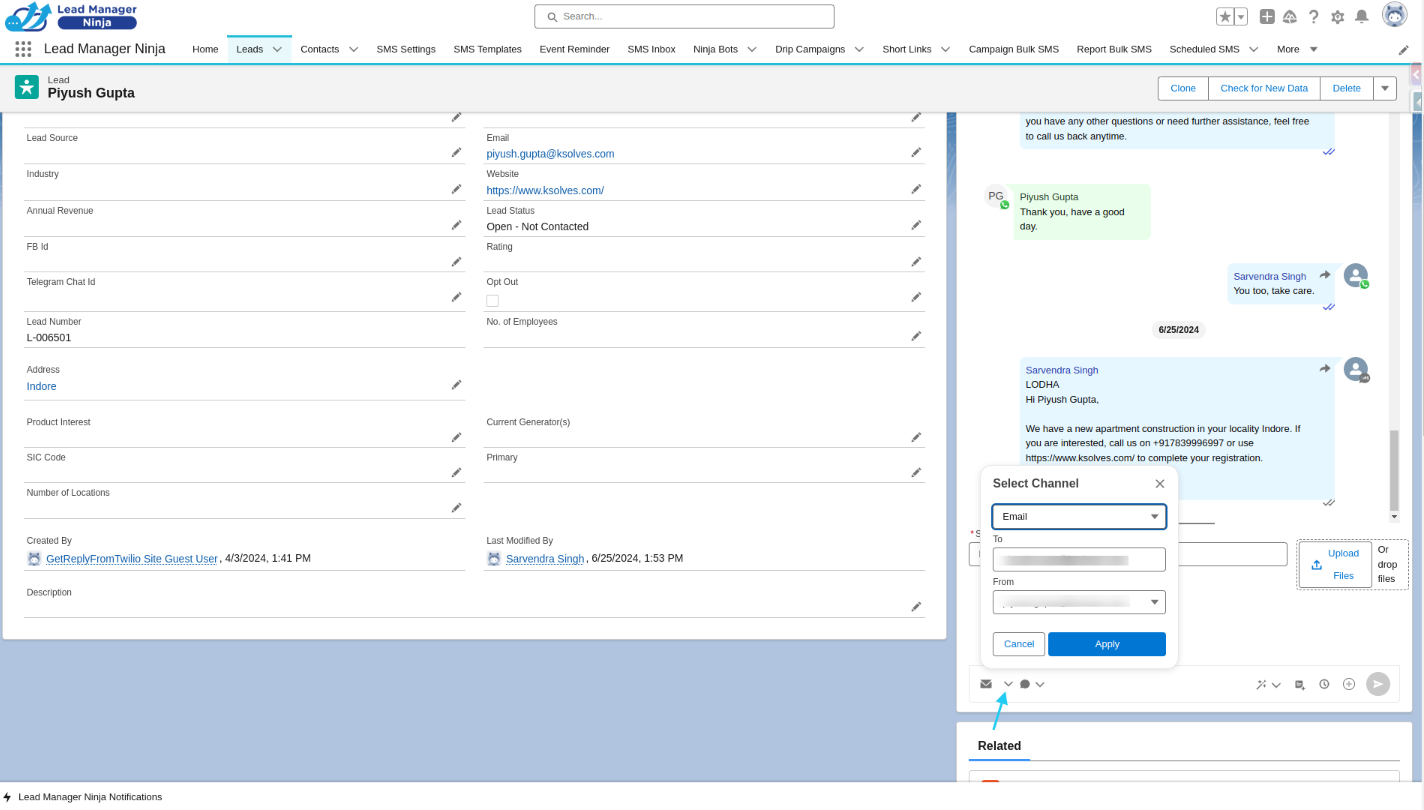This screenshot has height=810, width=1424.
Task: Open the Report Bulk SMS tab
Action: (1114, 49)
